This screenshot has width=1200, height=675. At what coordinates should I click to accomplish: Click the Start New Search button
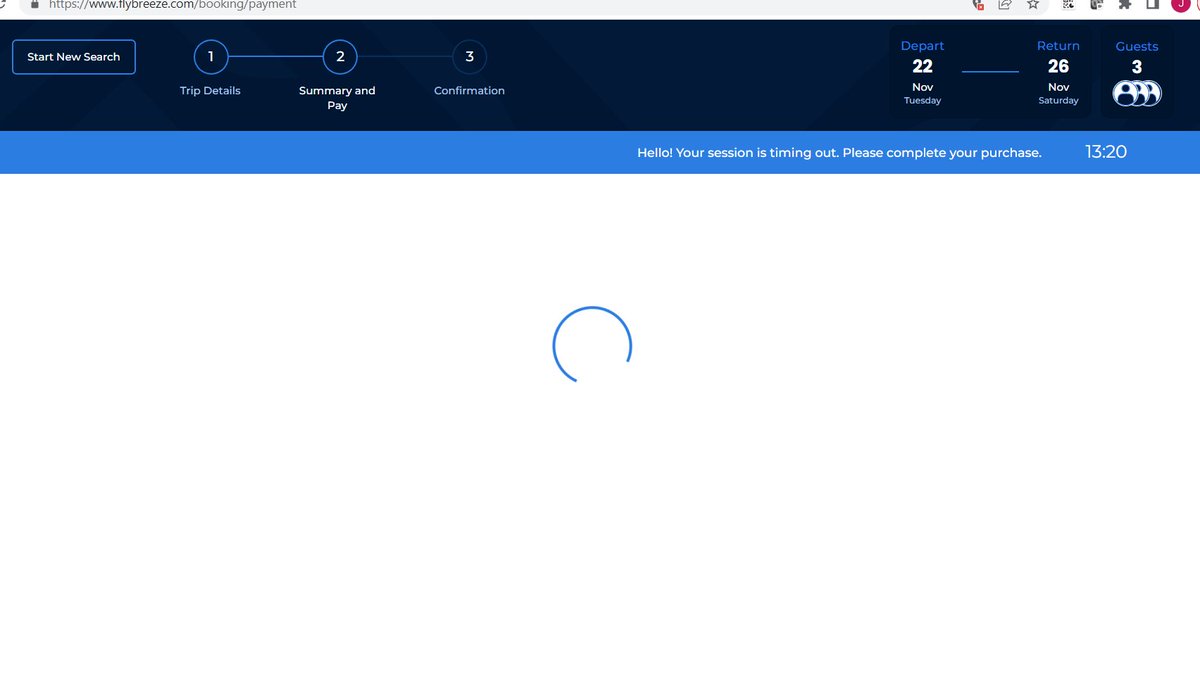74,57
